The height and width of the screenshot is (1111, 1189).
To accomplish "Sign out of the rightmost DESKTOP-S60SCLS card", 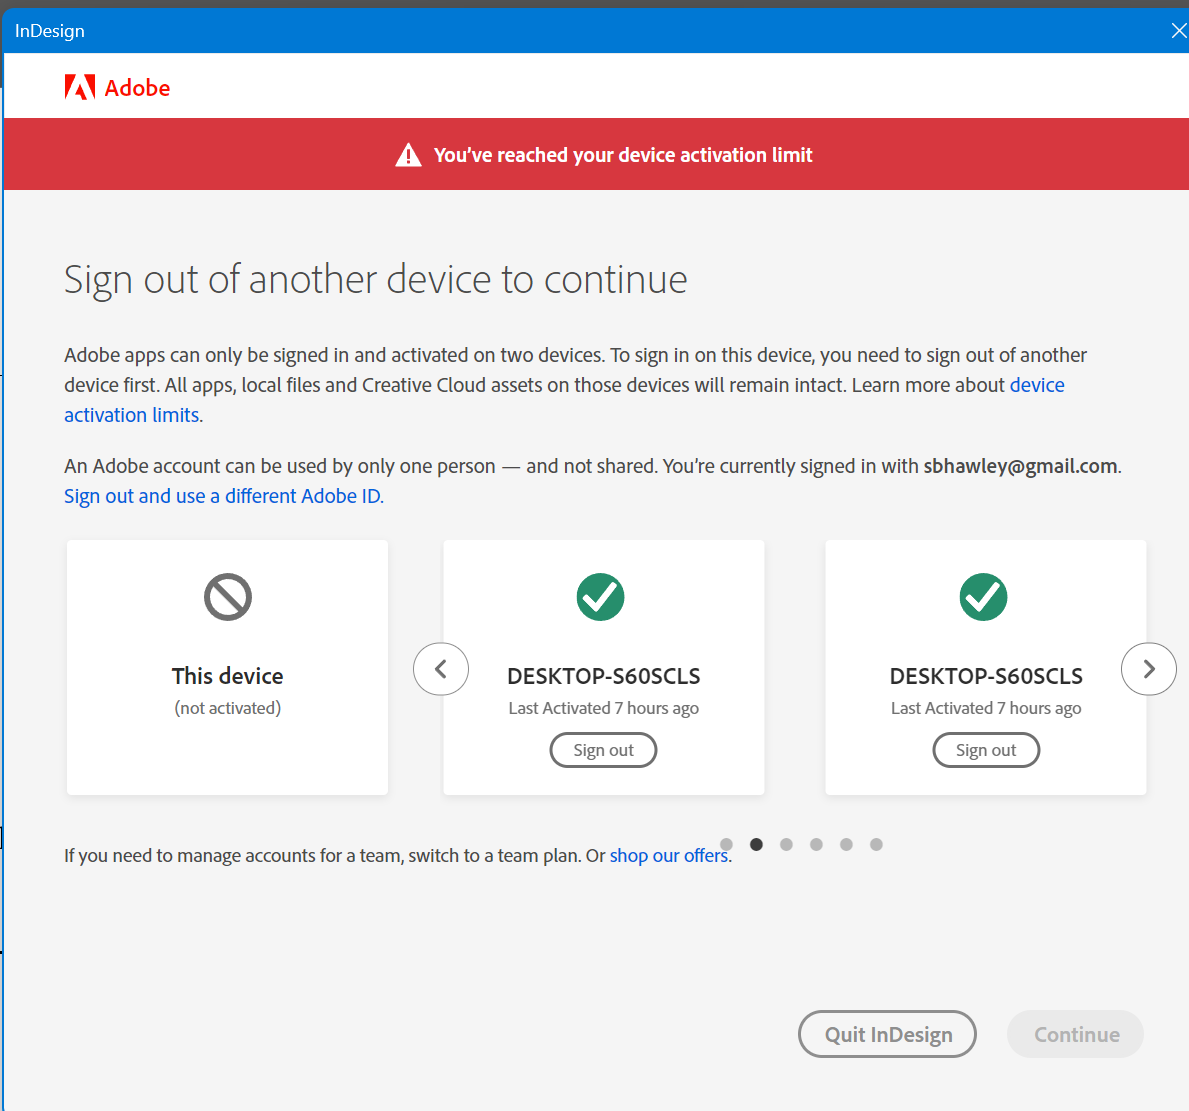I will point(986,750).
